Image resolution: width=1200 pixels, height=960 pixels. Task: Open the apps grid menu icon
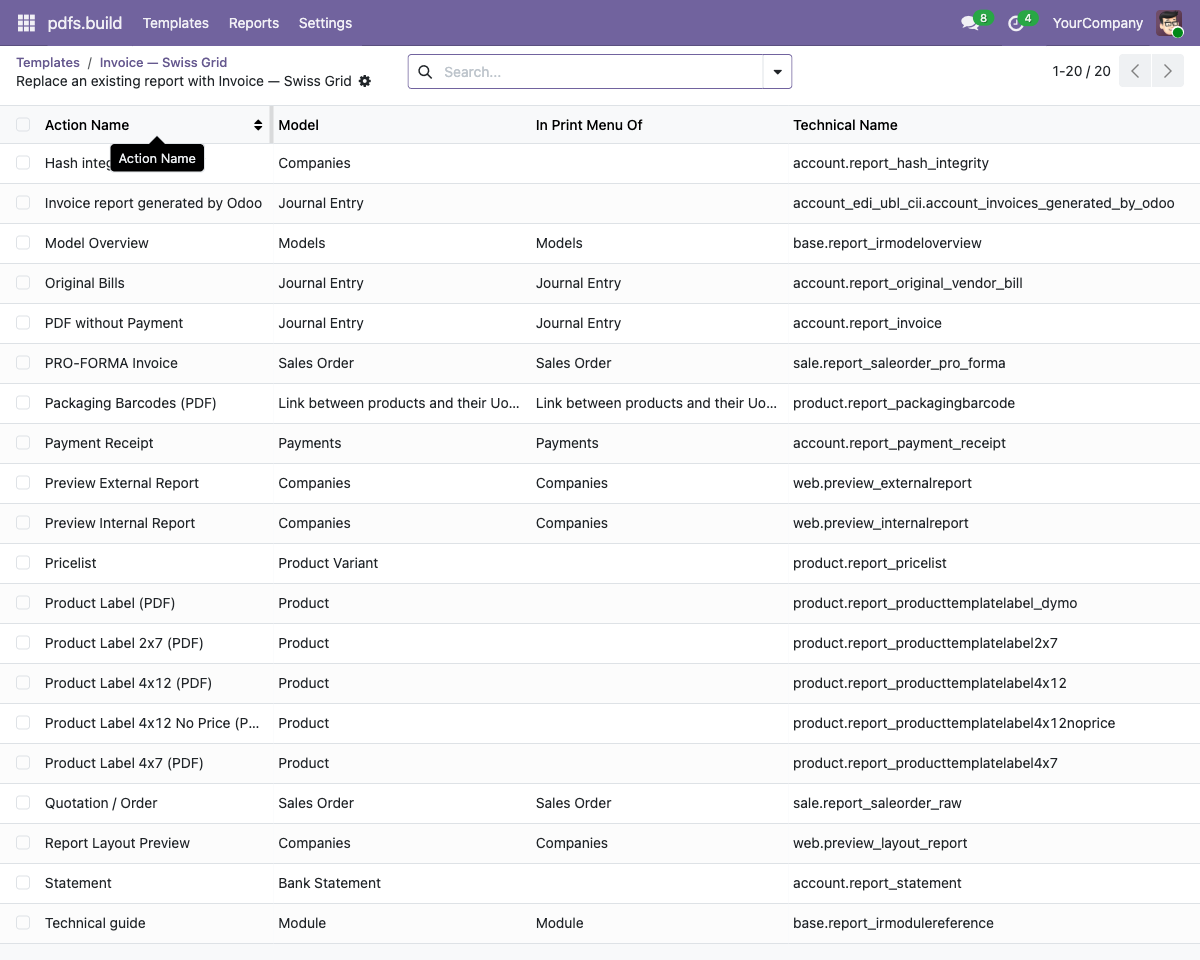(26, 23)
